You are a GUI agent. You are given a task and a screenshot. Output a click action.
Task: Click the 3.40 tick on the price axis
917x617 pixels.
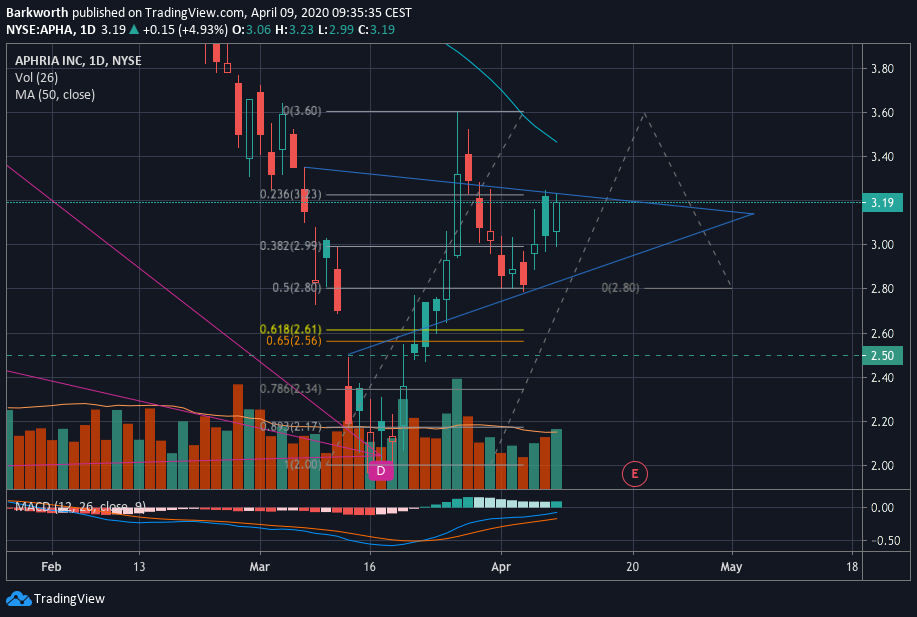click(882, 157)
